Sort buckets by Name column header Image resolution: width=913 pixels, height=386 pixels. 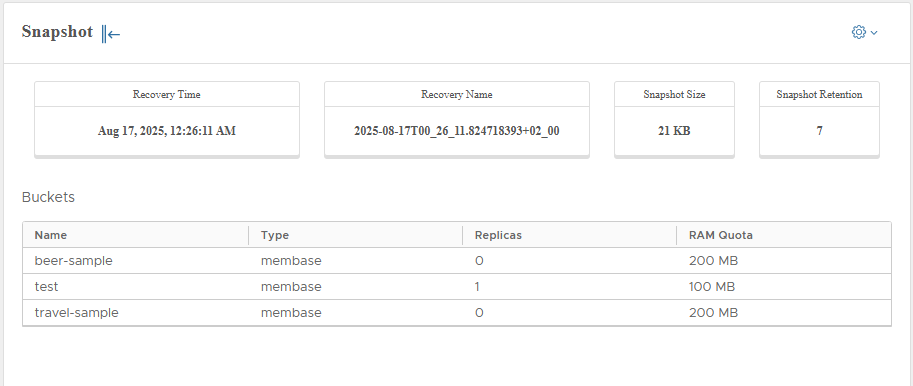(x=51, y=235)
